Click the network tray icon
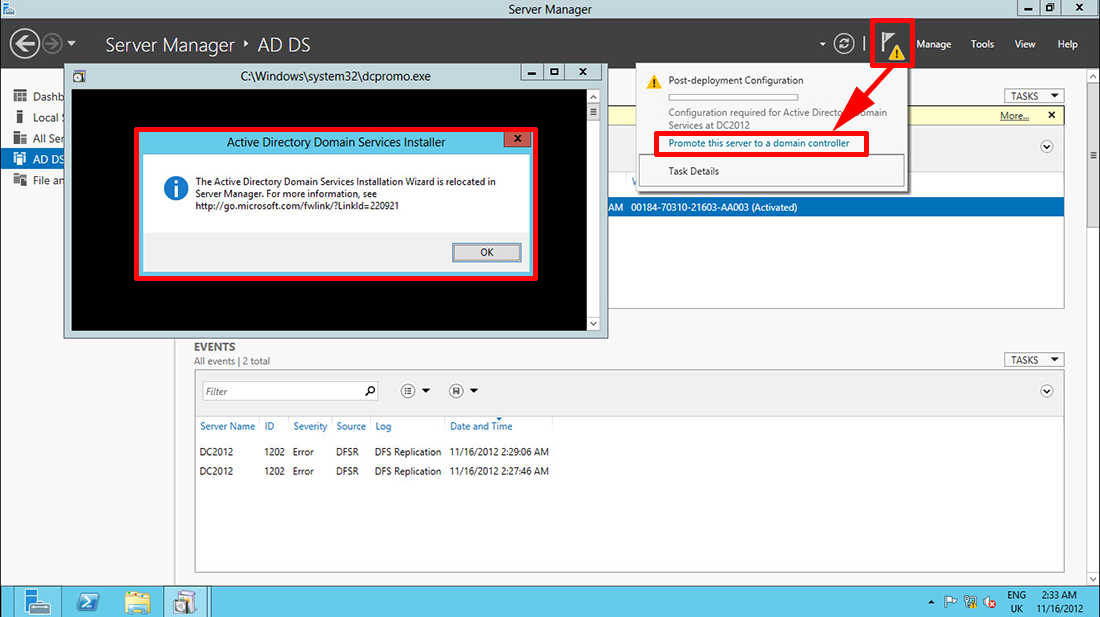This screenshot has width=1100, height=617. [970, 602]
